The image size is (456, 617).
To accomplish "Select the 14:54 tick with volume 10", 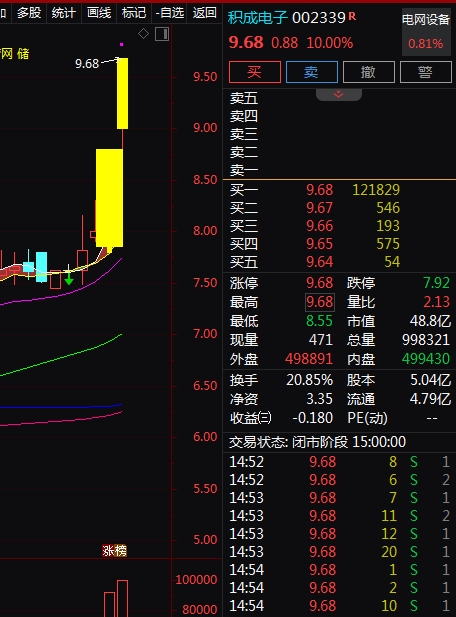I will (340, 606).
